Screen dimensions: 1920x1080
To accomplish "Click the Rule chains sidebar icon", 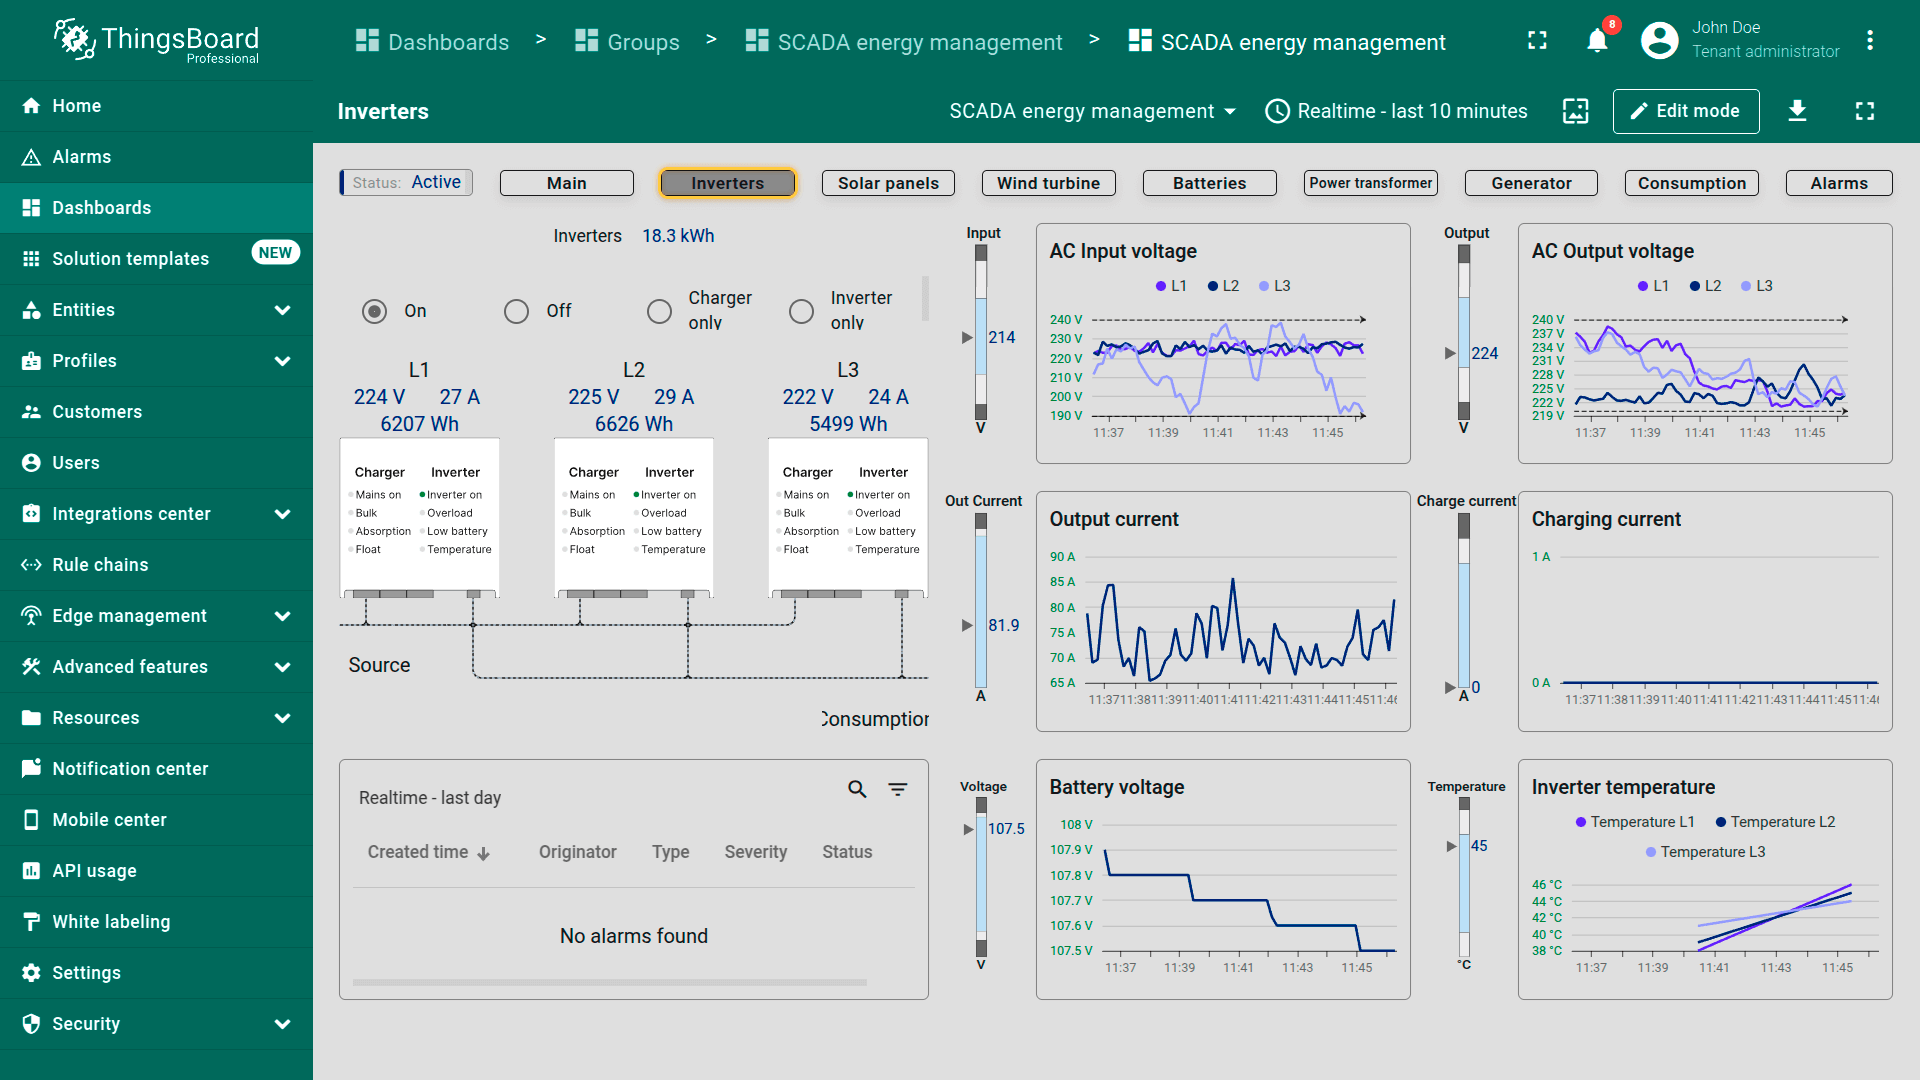I will 31,565.
